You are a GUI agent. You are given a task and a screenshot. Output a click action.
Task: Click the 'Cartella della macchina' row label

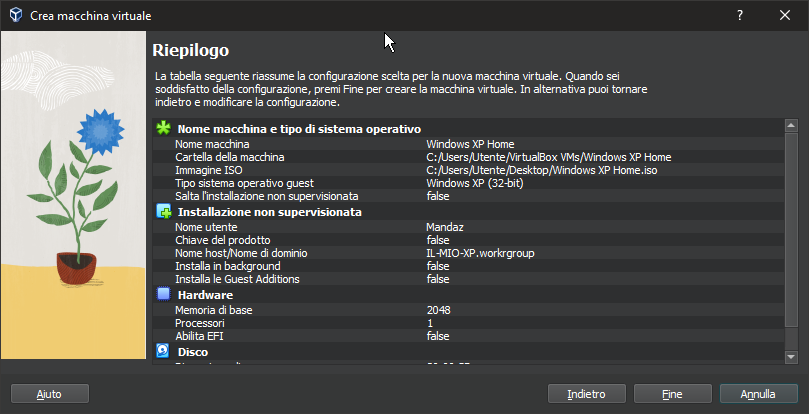(x=230, y=157)
